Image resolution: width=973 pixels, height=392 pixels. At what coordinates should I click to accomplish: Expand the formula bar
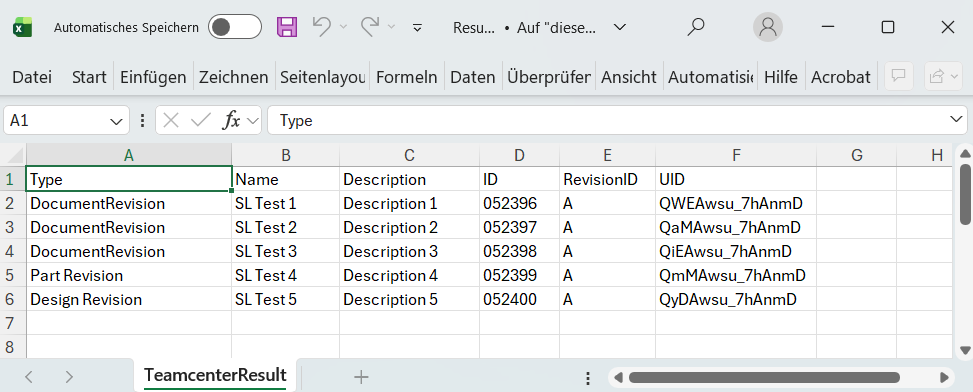click(x=956, y=120)
